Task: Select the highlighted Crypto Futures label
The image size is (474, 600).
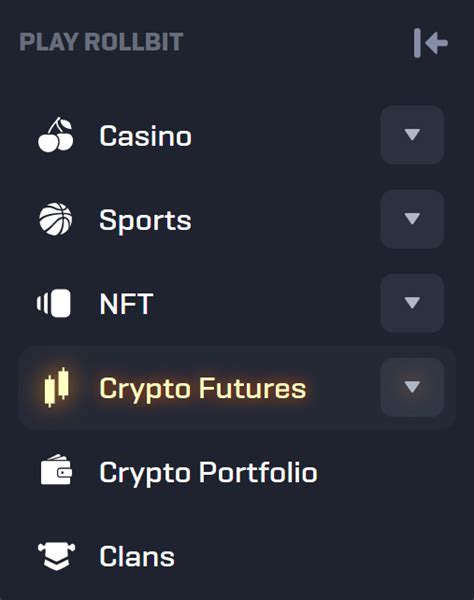Action: [x=203, y=389]
